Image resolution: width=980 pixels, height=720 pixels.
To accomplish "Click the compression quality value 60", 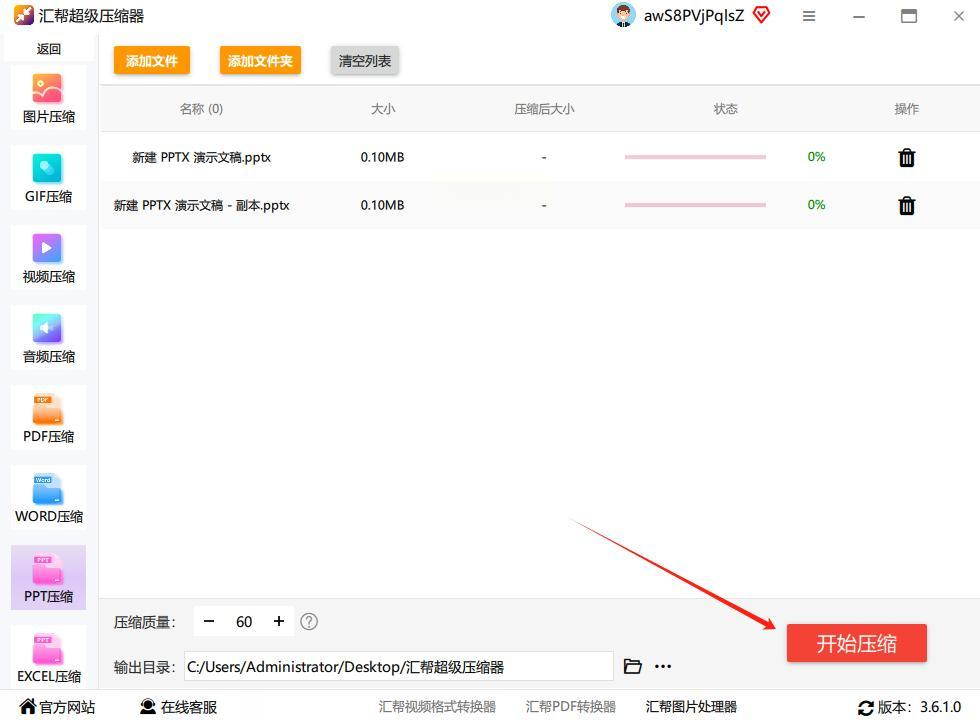I will click(x=244, y=621).
